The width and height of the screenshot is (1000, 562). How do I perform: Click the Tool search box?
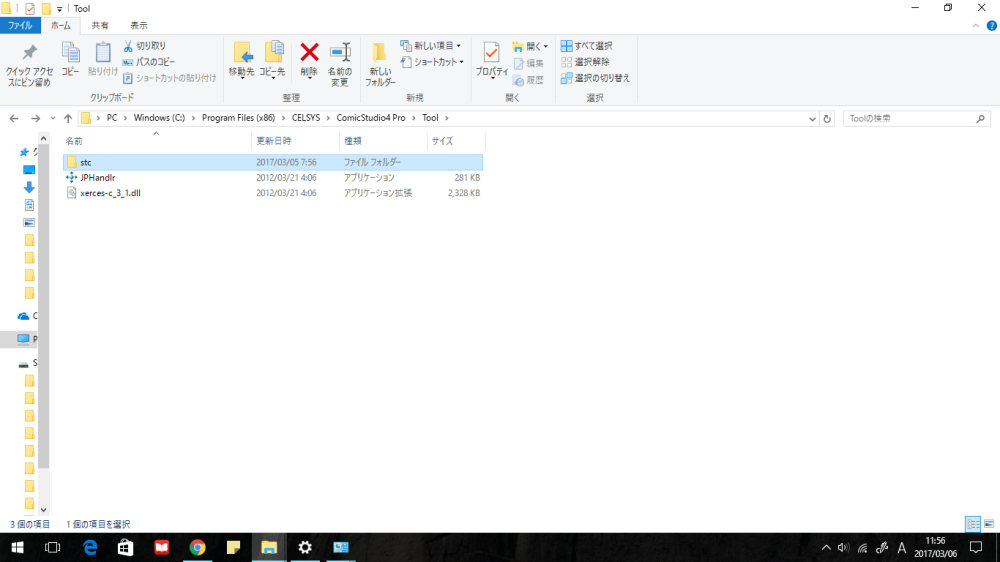pos(916,119)
